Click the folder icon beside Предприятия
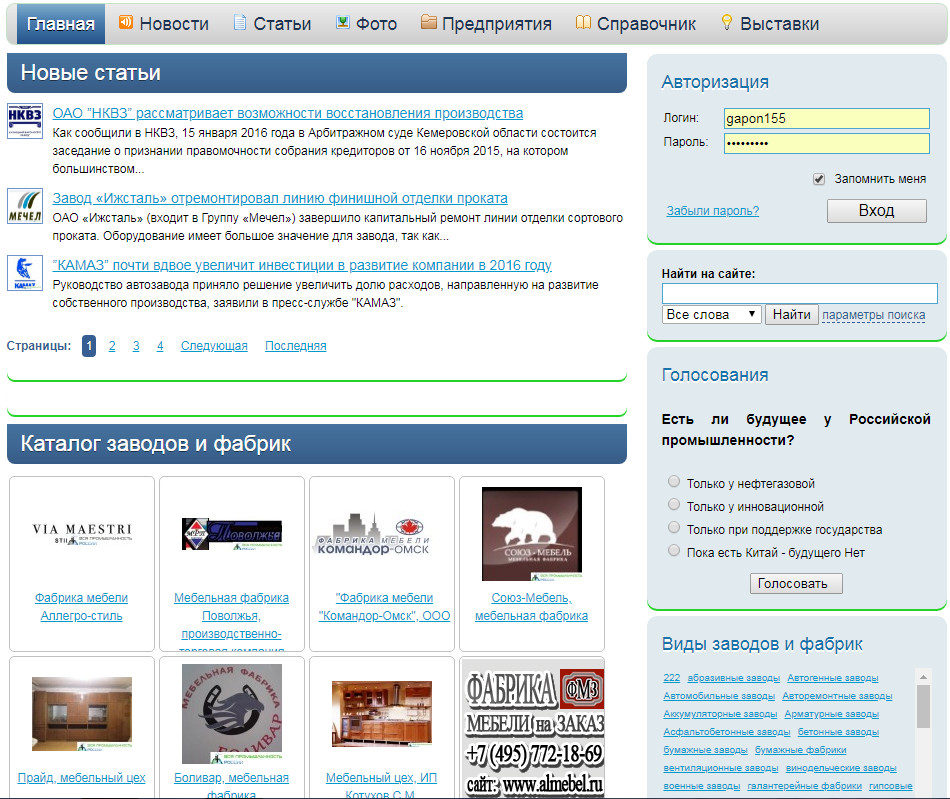 pos(428,22)
